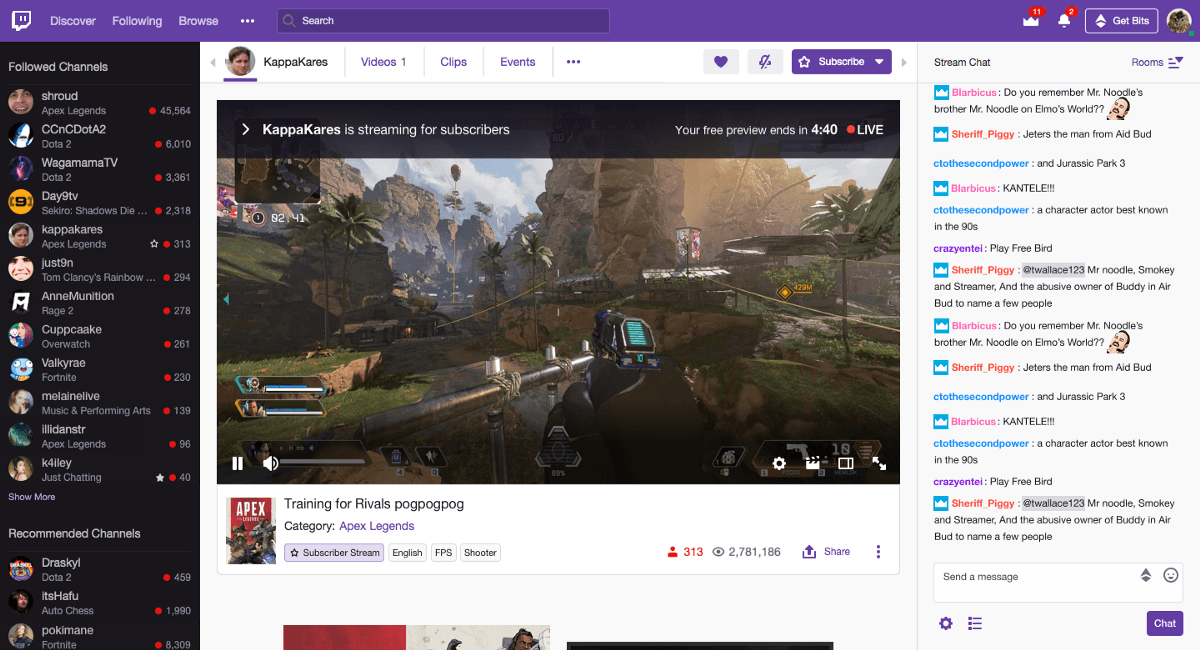Unfollow KappaKares with the heart button
The width and height of the screenshot is (1200, 650).
(x=720, y=62)
